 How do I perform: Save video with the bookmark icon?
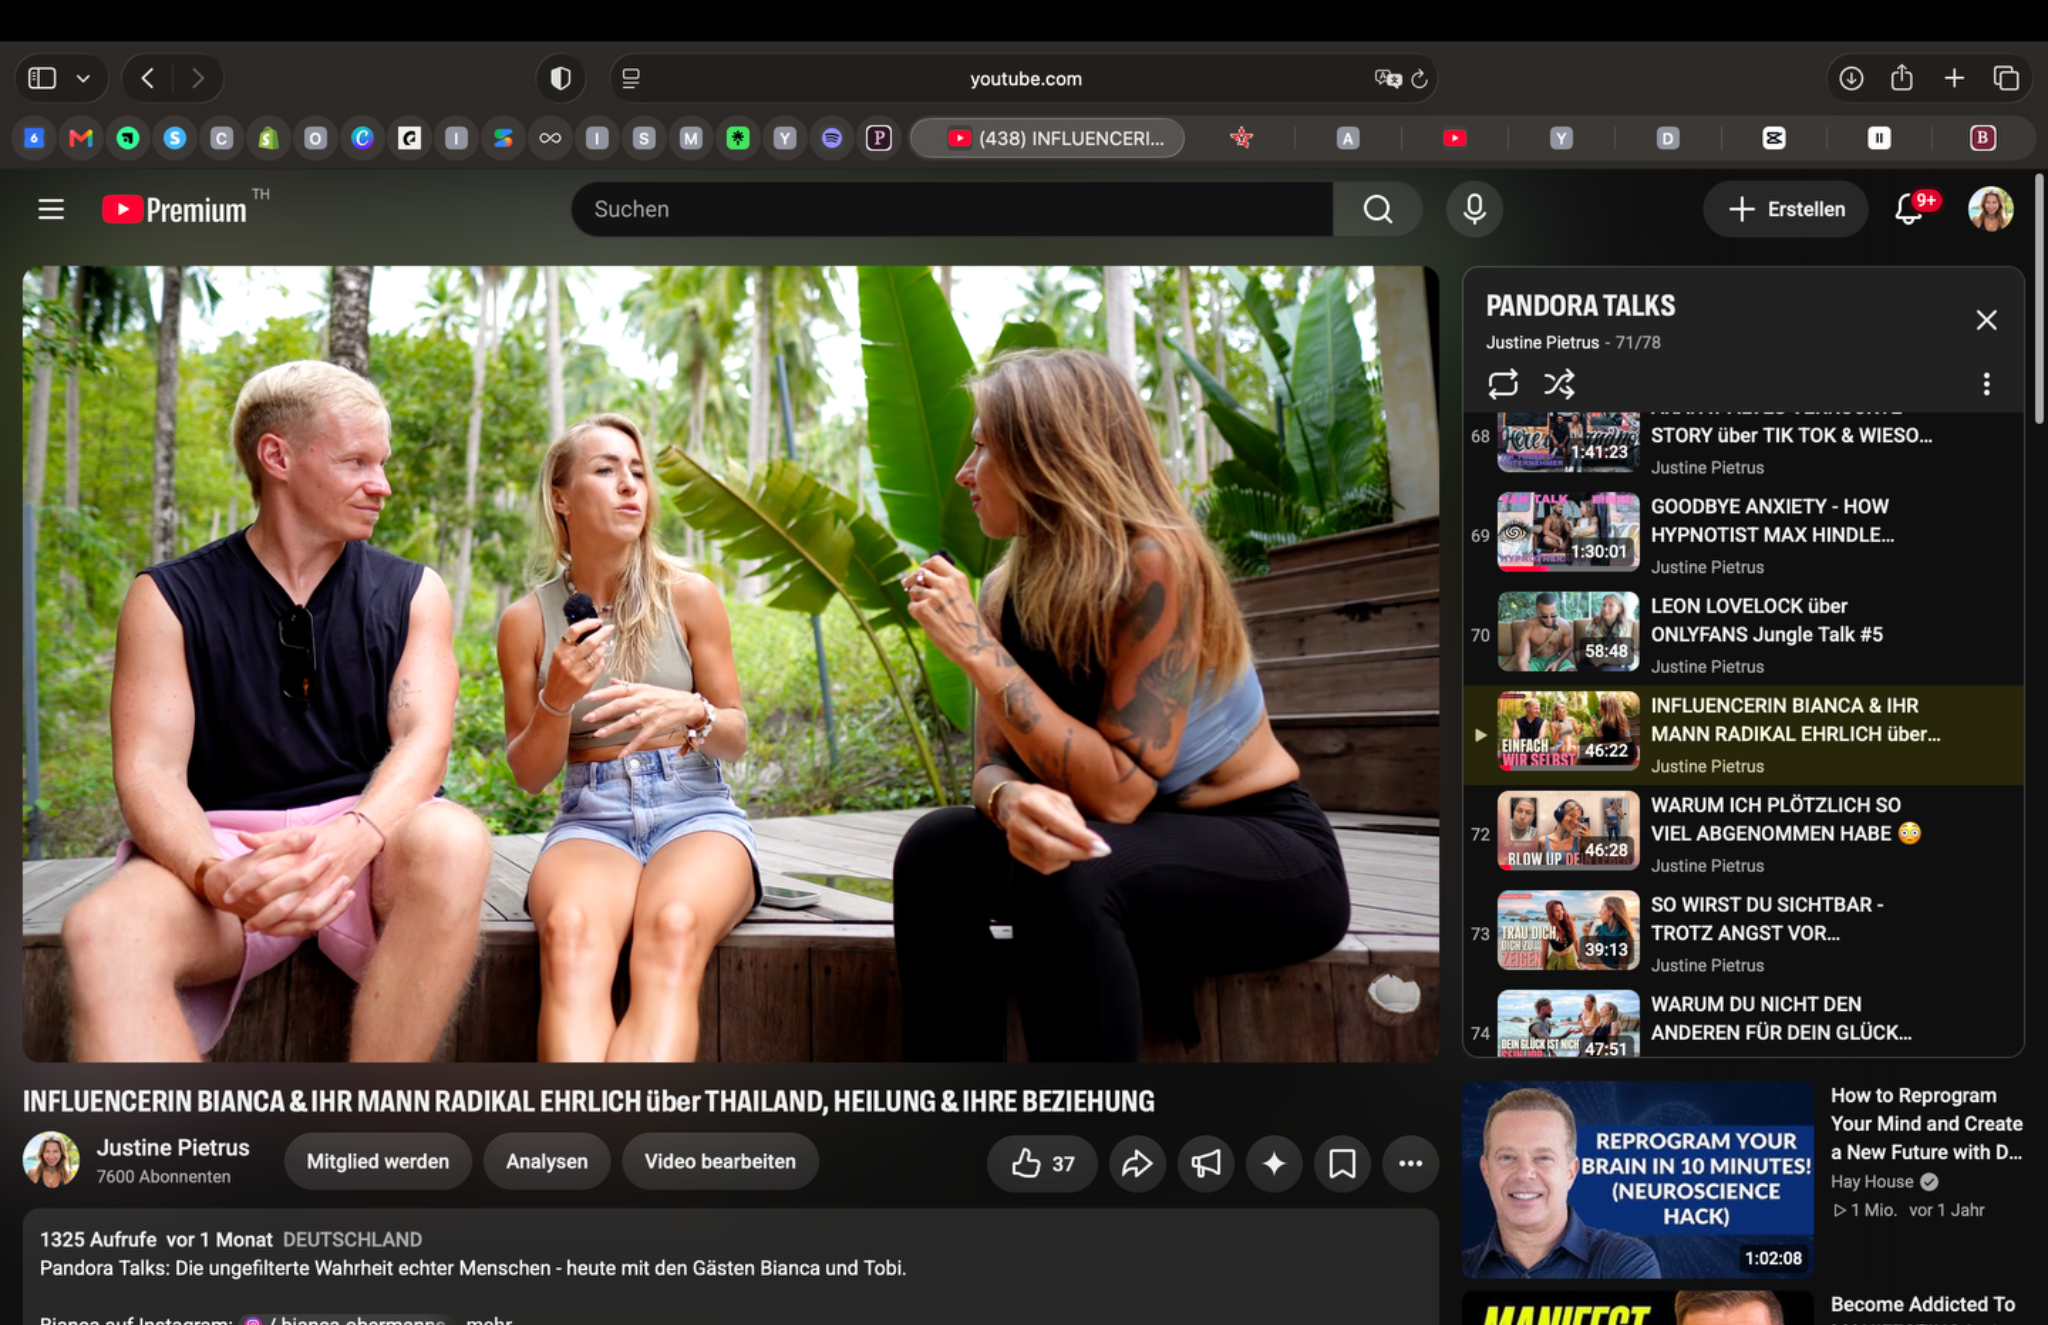(x=1342, y=1163)
